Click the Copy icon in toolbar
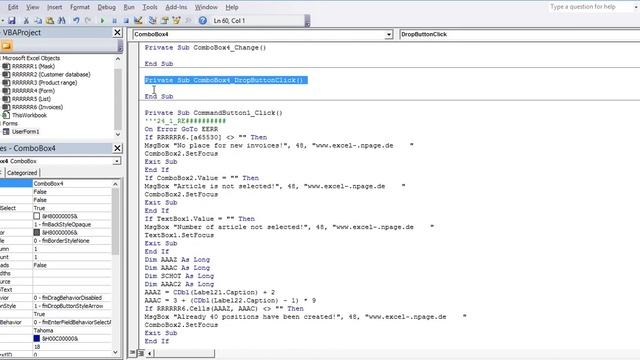The height and width of the screenshot is (360, 640). [38, 20]
